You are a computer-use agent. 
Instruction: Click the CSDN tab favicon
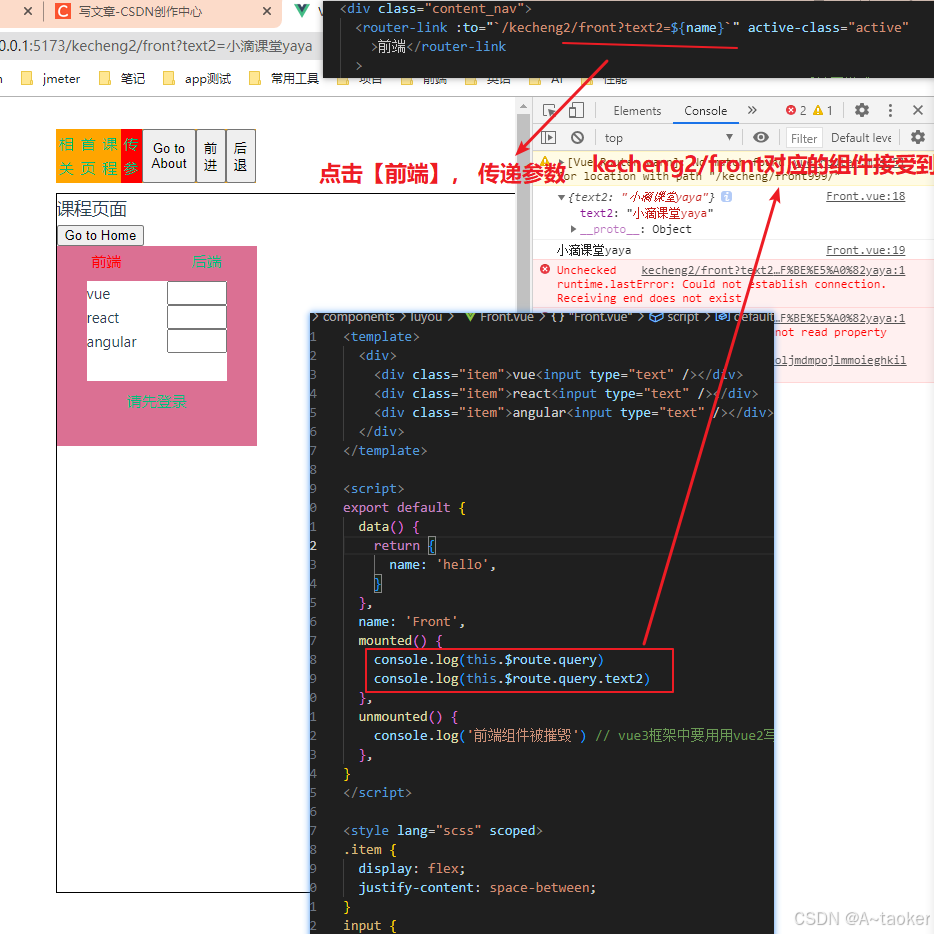63,11
